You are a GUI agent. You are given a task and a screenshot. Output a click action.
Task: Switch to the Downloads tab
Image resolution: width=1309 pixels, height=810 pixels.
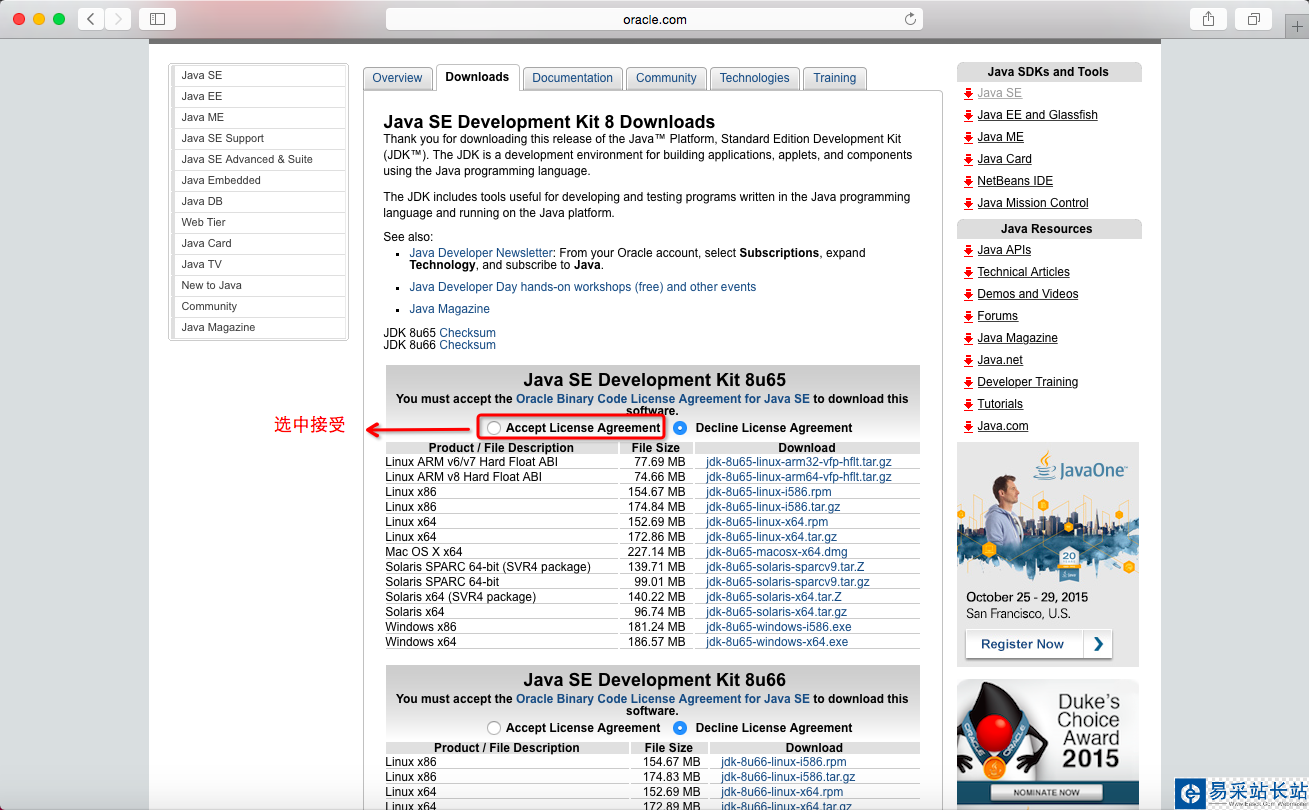point(477,77)
